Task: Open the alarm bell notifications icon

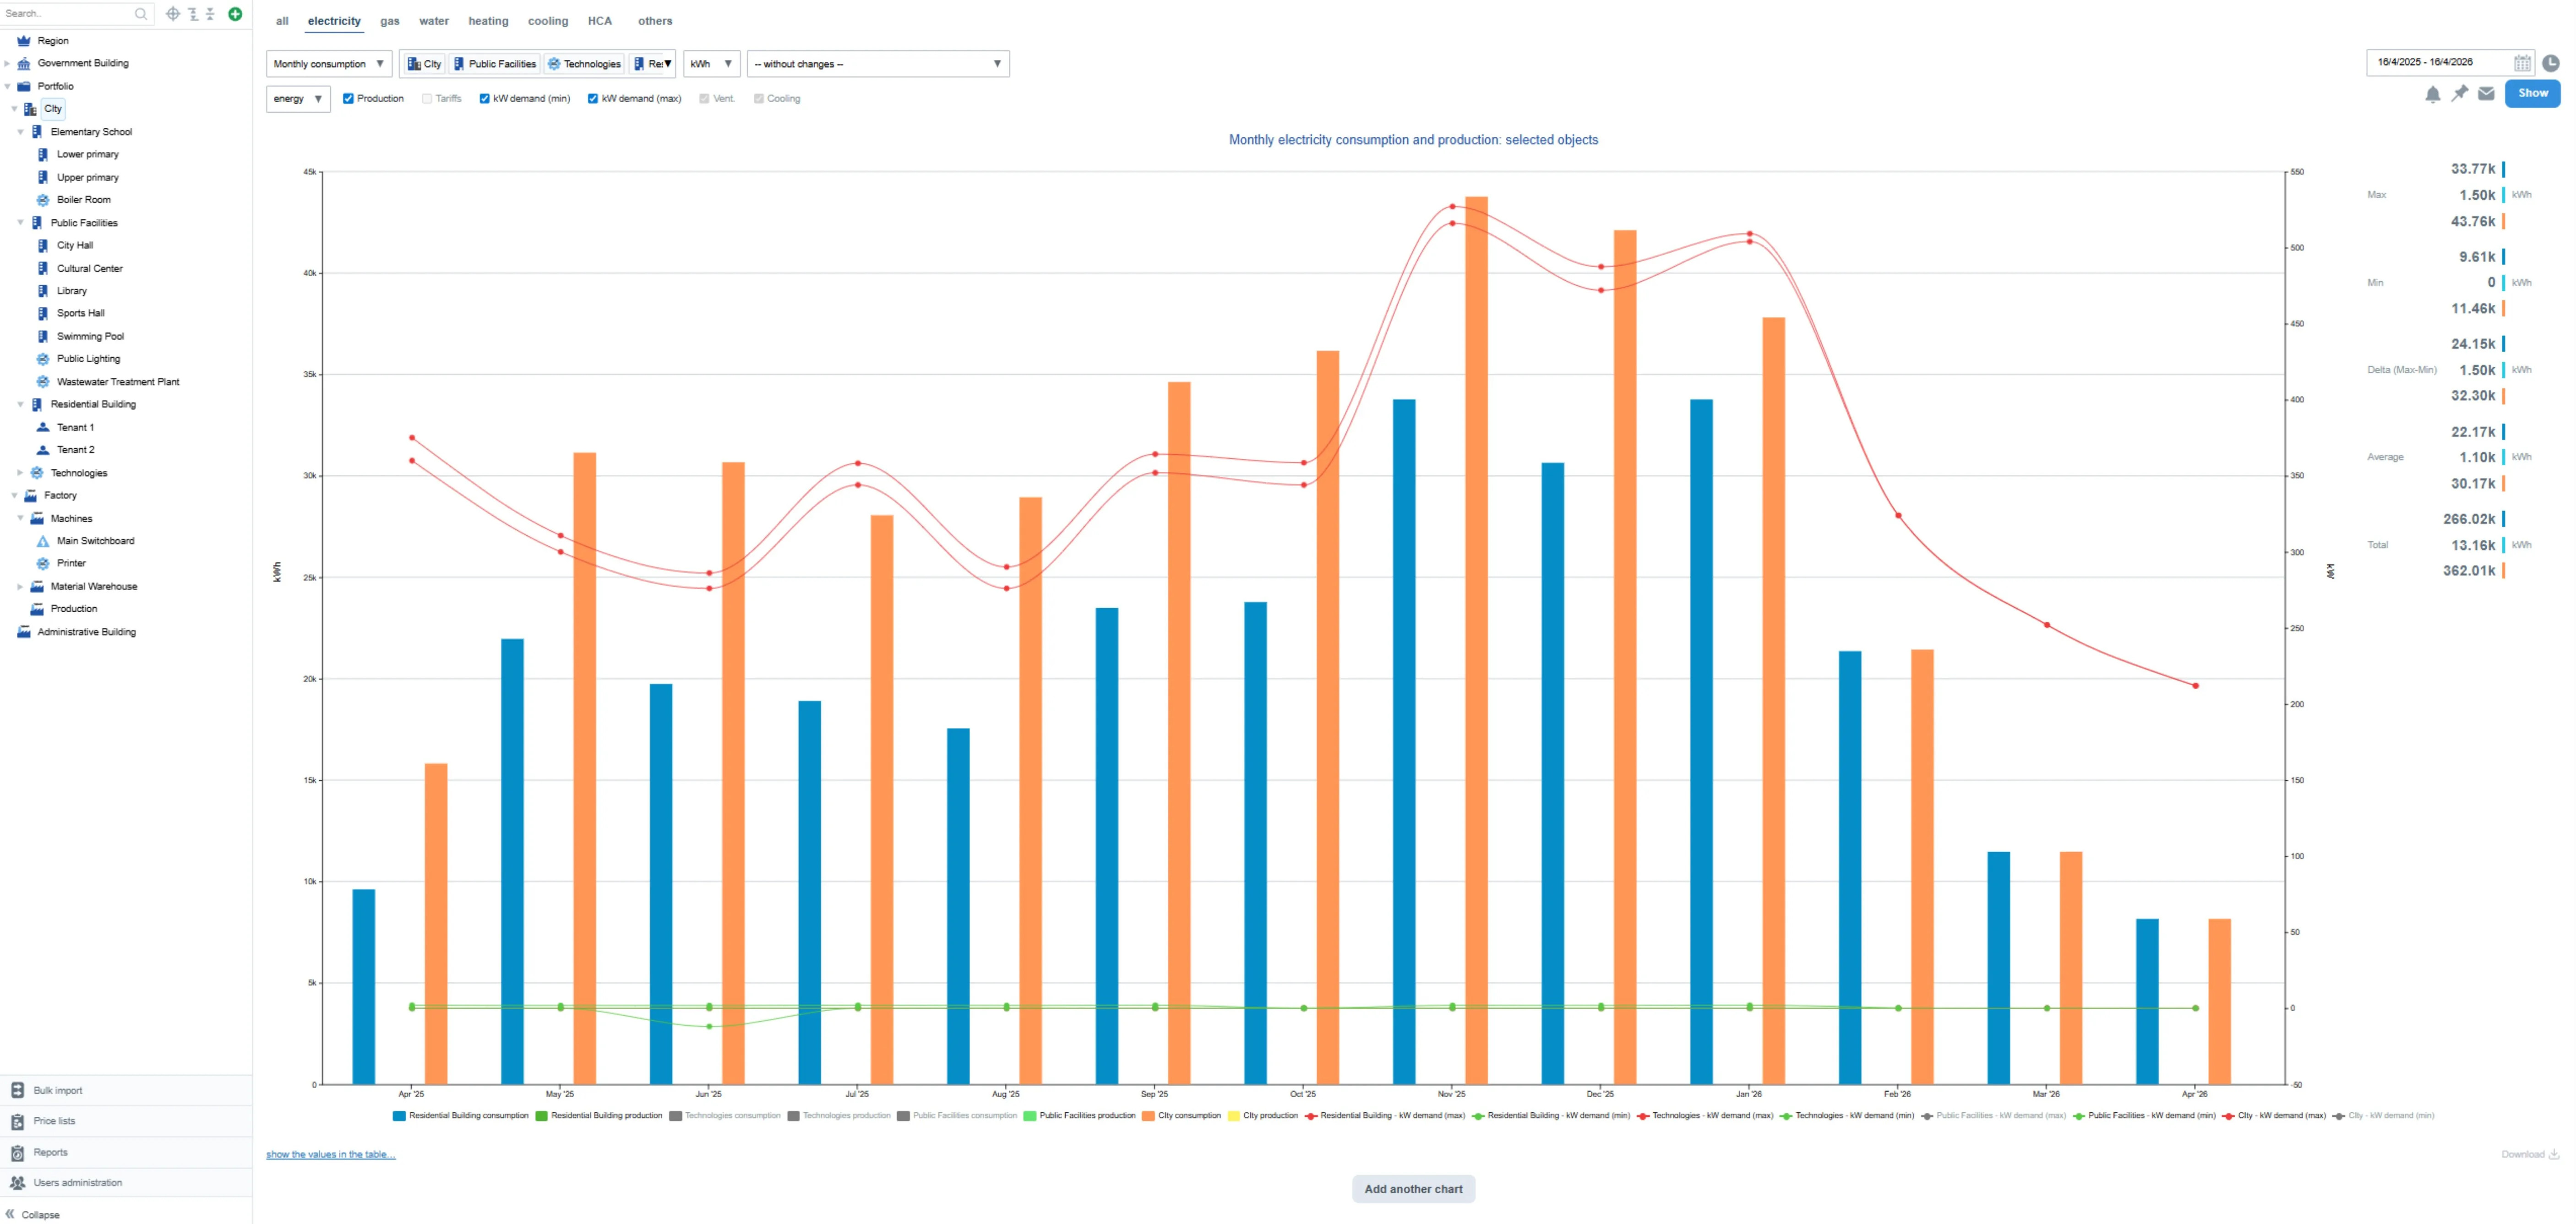Action: pos(2432,94)
